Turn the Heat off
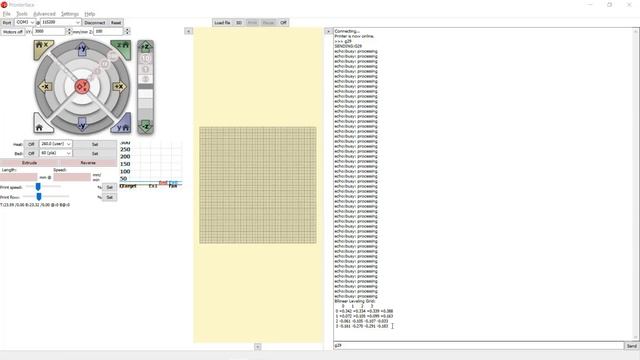The image size is (640, 360). 31,144
